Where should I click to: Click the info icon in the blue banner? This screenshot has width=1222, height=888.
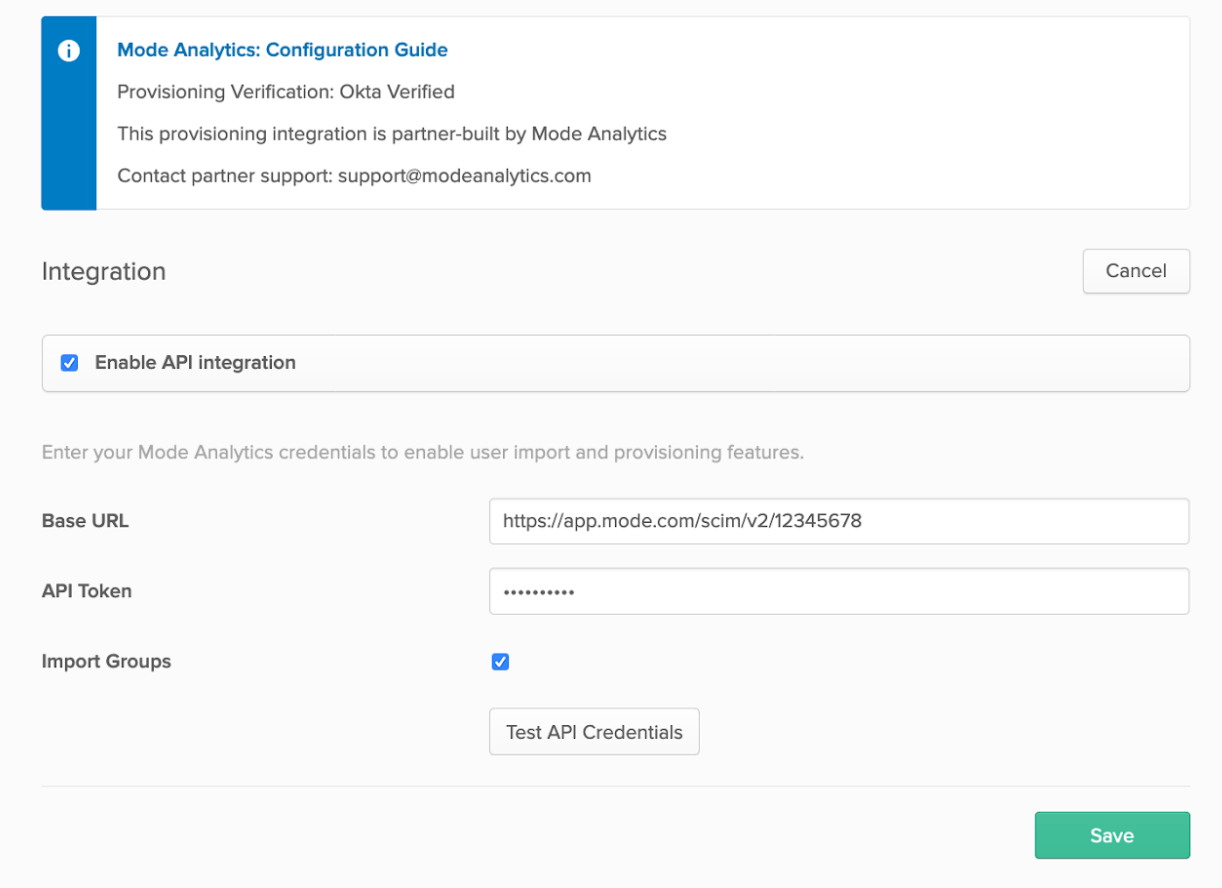click(69, 51)
